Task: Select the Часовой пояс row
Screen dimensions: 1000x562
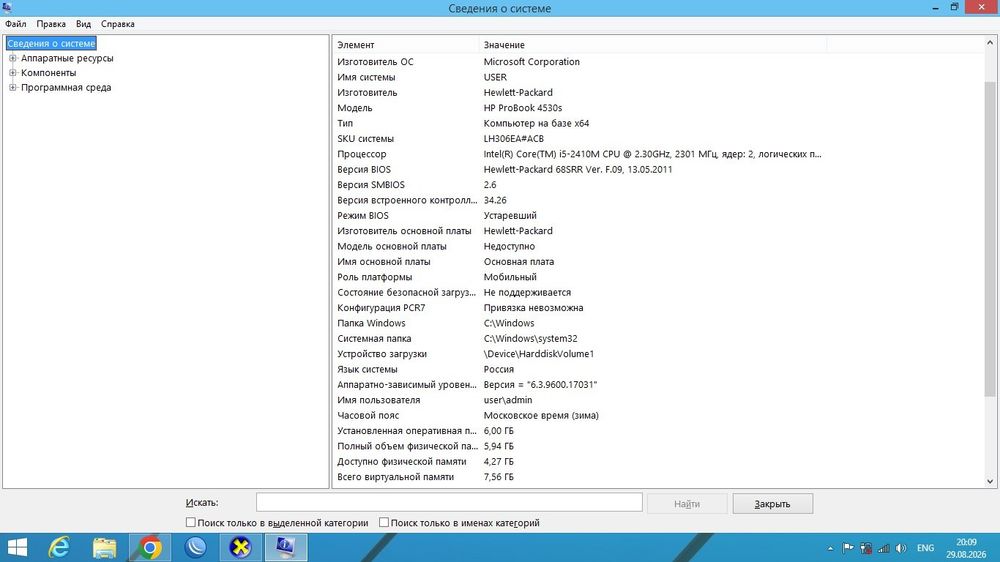Action: tap(579, 415)
